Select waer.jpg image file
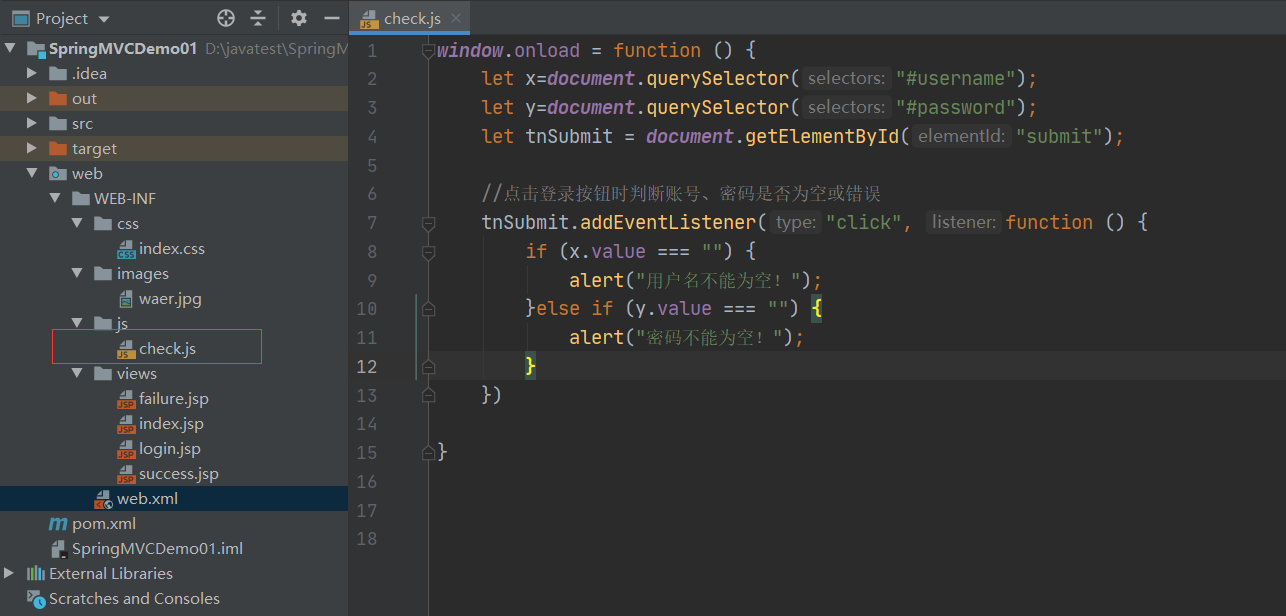This screenshot has height=616, width=1286. tap(170, 298)
